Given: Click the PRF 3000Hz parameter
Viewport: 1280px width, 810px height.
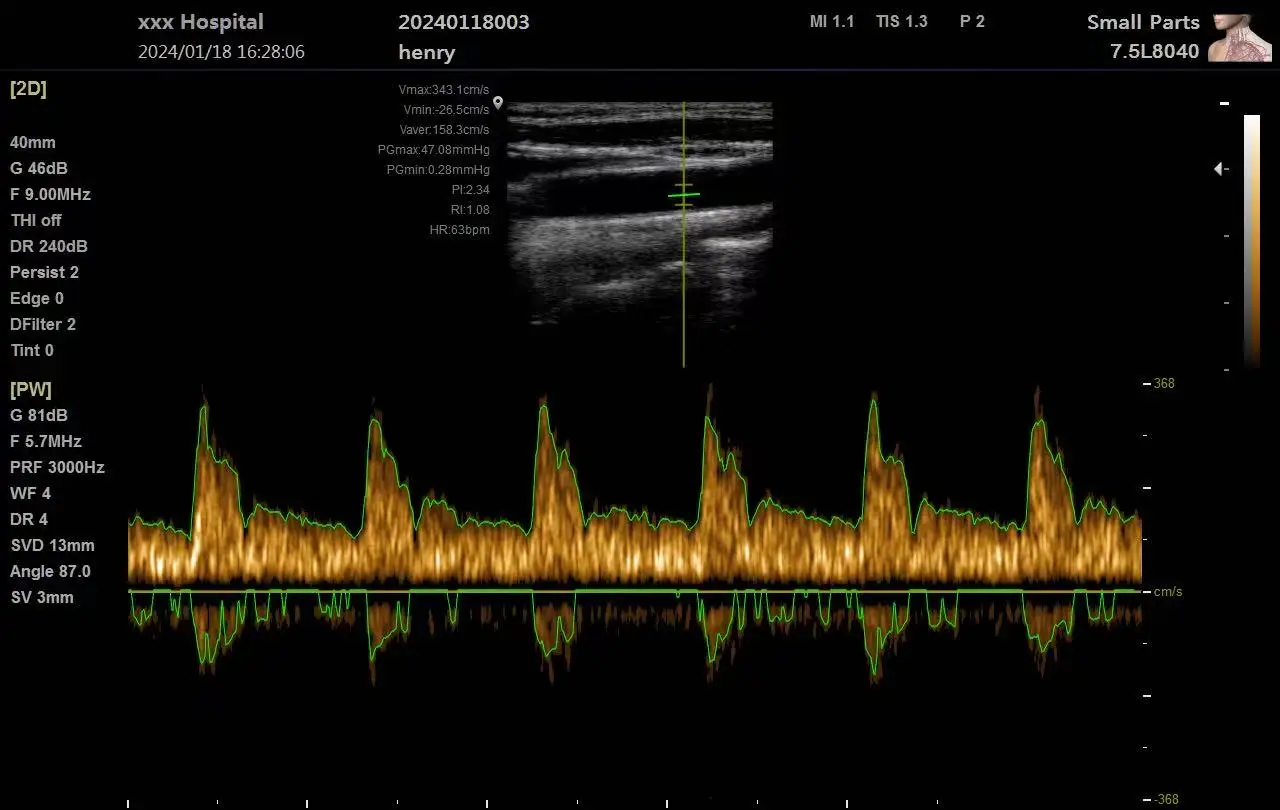Looking at the screenshot, I should 57,468.
